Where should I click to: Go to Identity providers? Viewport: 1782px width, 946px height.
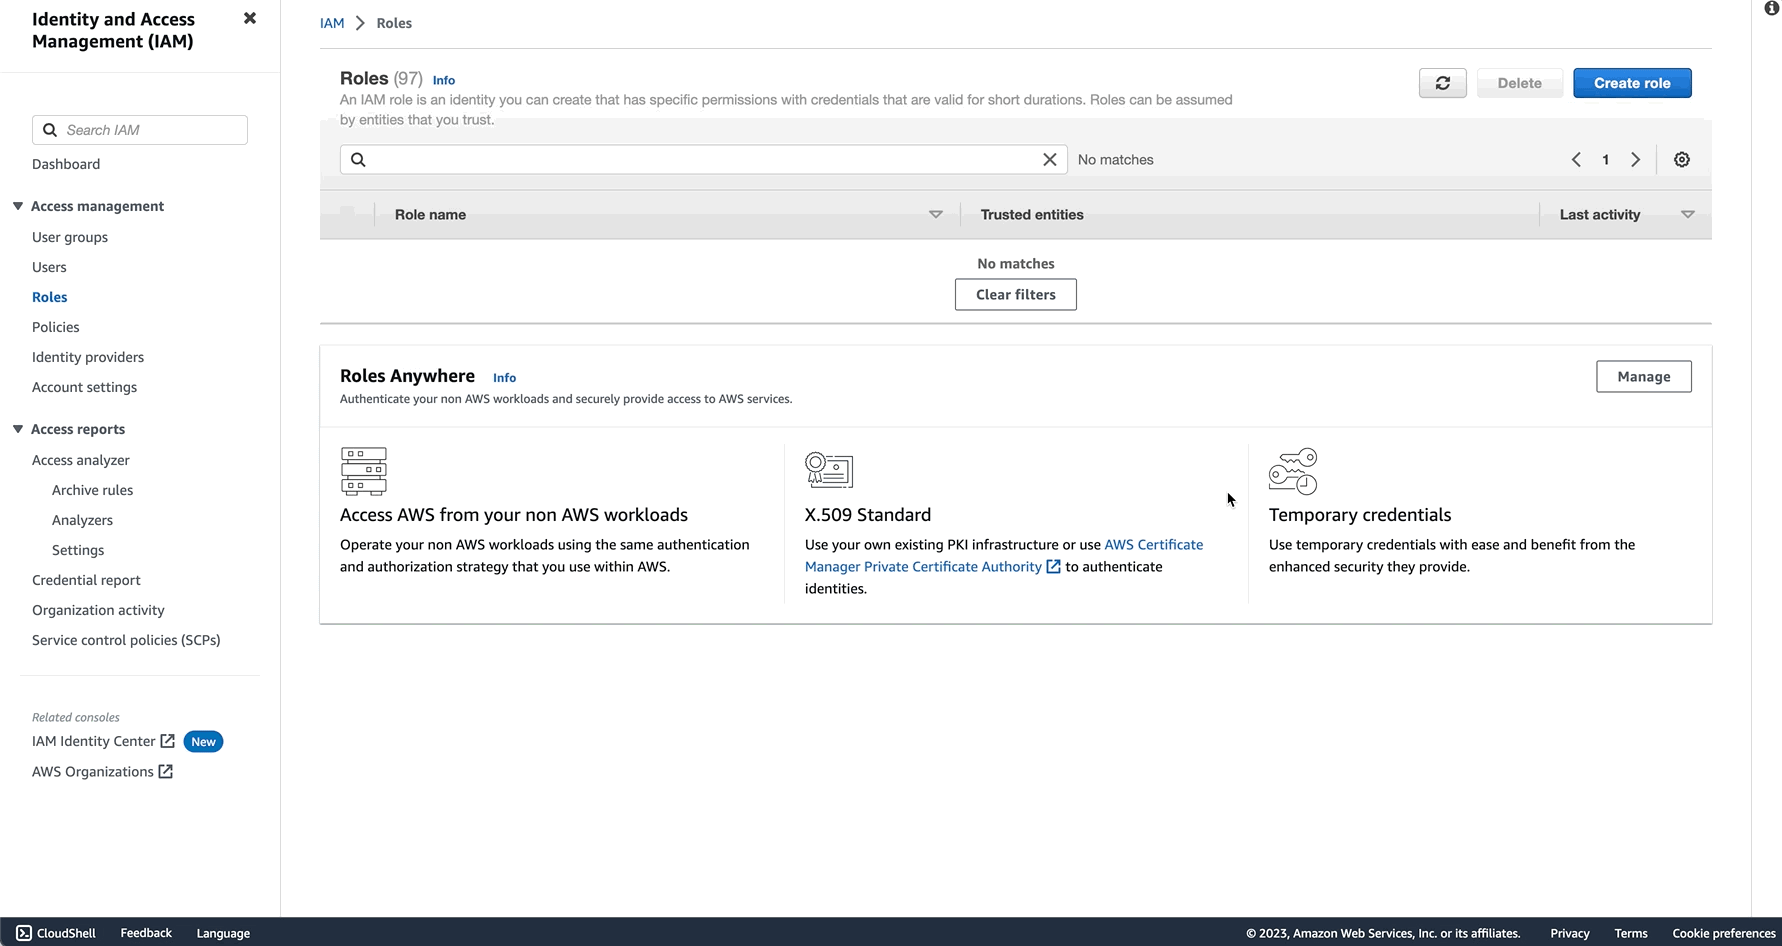(x=88, y=357)
